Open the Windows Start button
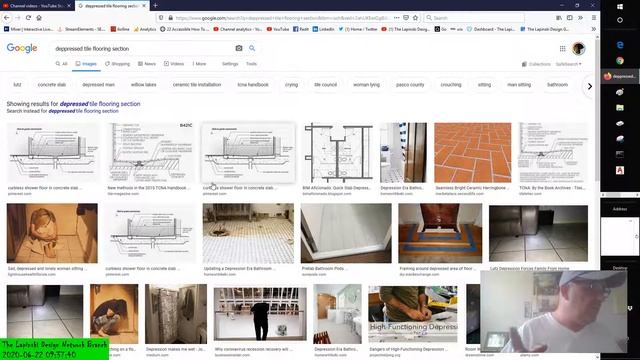 pyautogui.click(x=620, y=7)
